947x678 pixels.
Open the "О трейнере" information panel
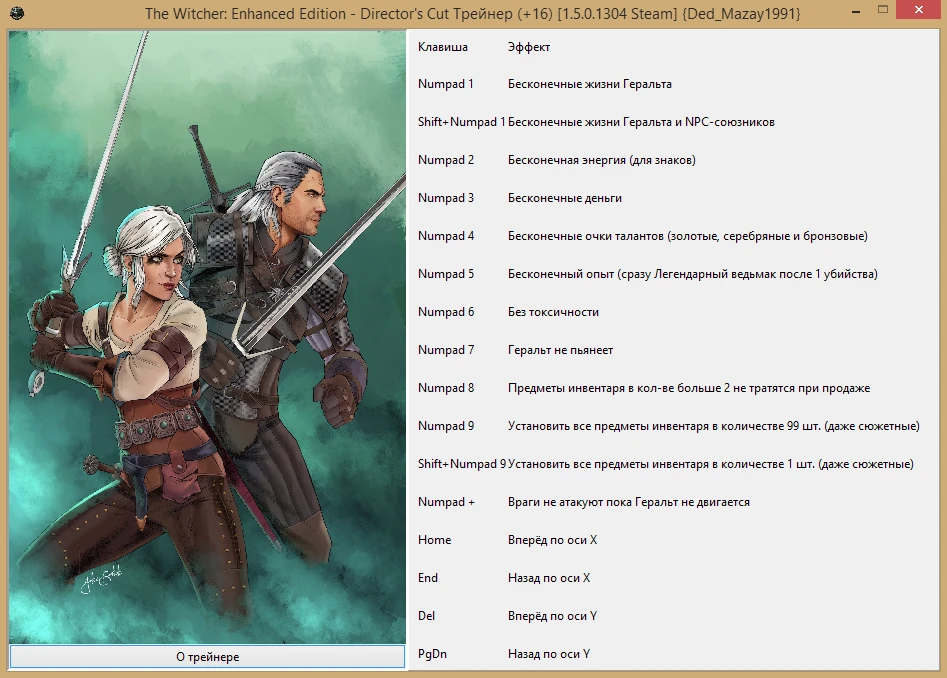coord(207,657)
